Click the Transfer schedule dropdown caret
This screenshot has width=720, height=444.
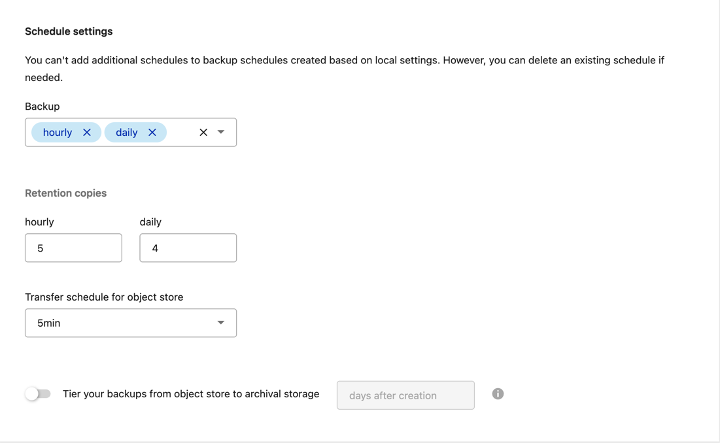pos(221,323)
